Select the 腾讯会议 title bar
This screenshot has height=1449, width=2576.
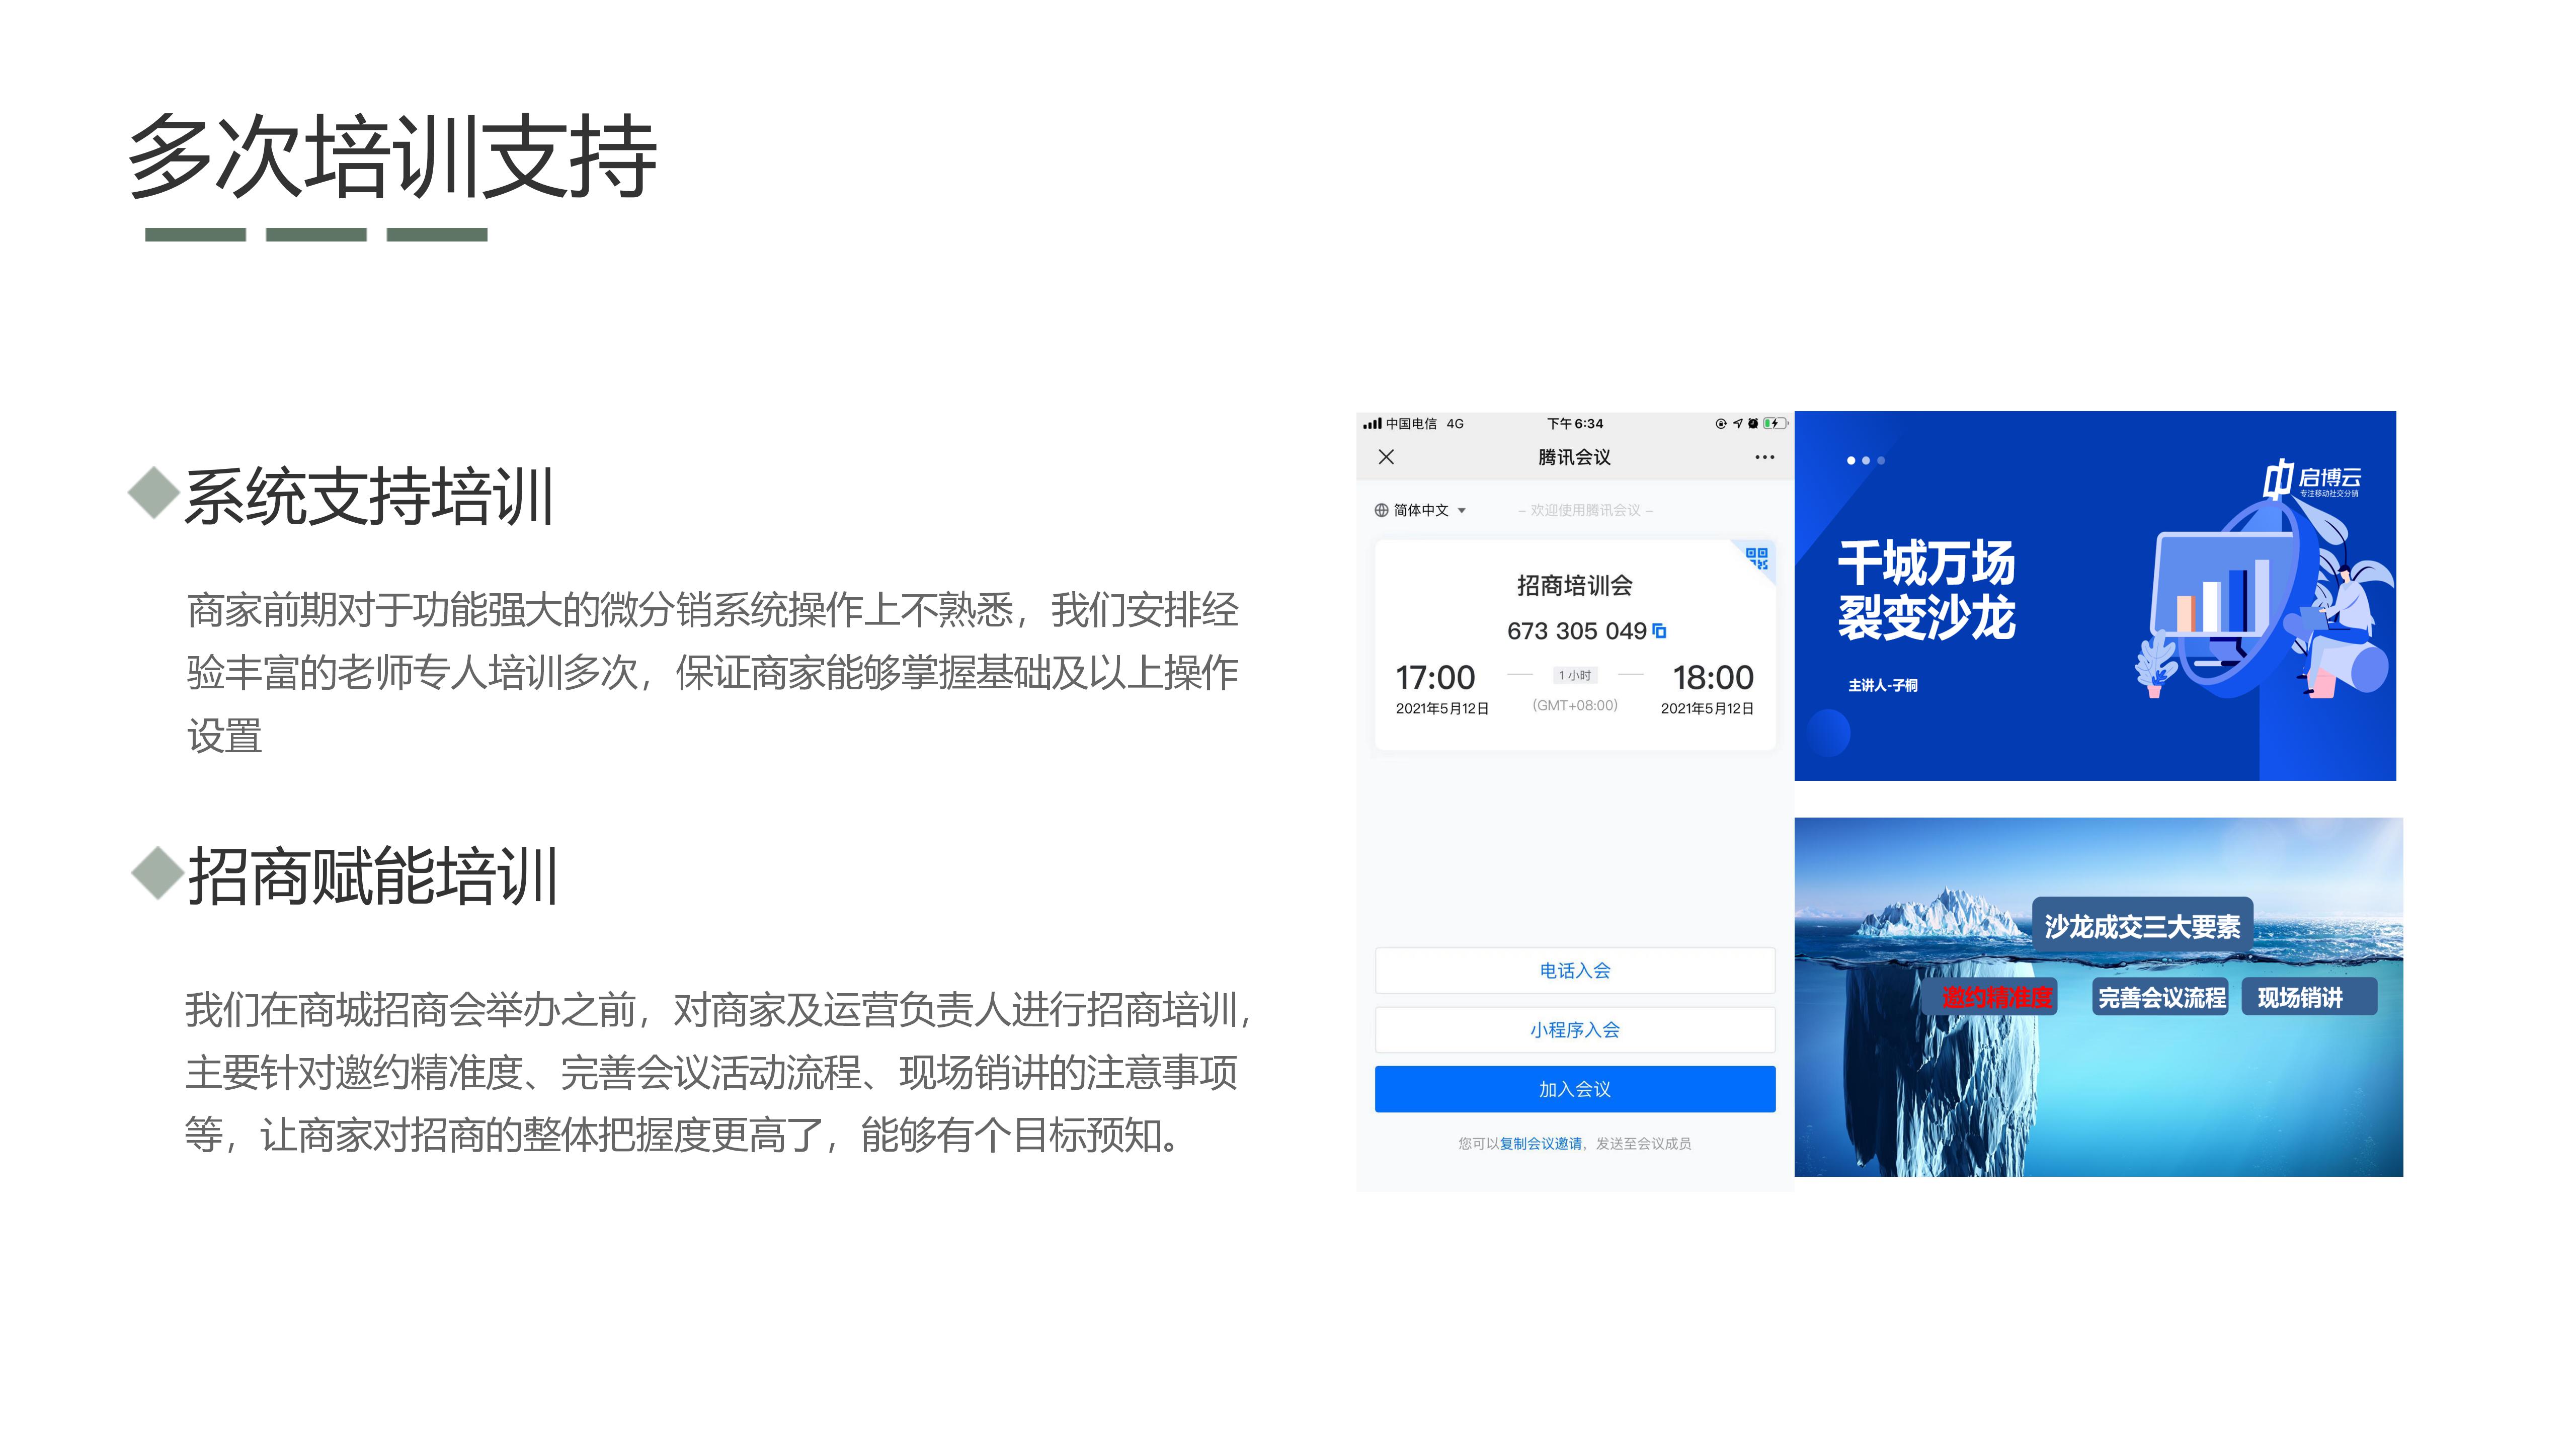coord(1575,457)
